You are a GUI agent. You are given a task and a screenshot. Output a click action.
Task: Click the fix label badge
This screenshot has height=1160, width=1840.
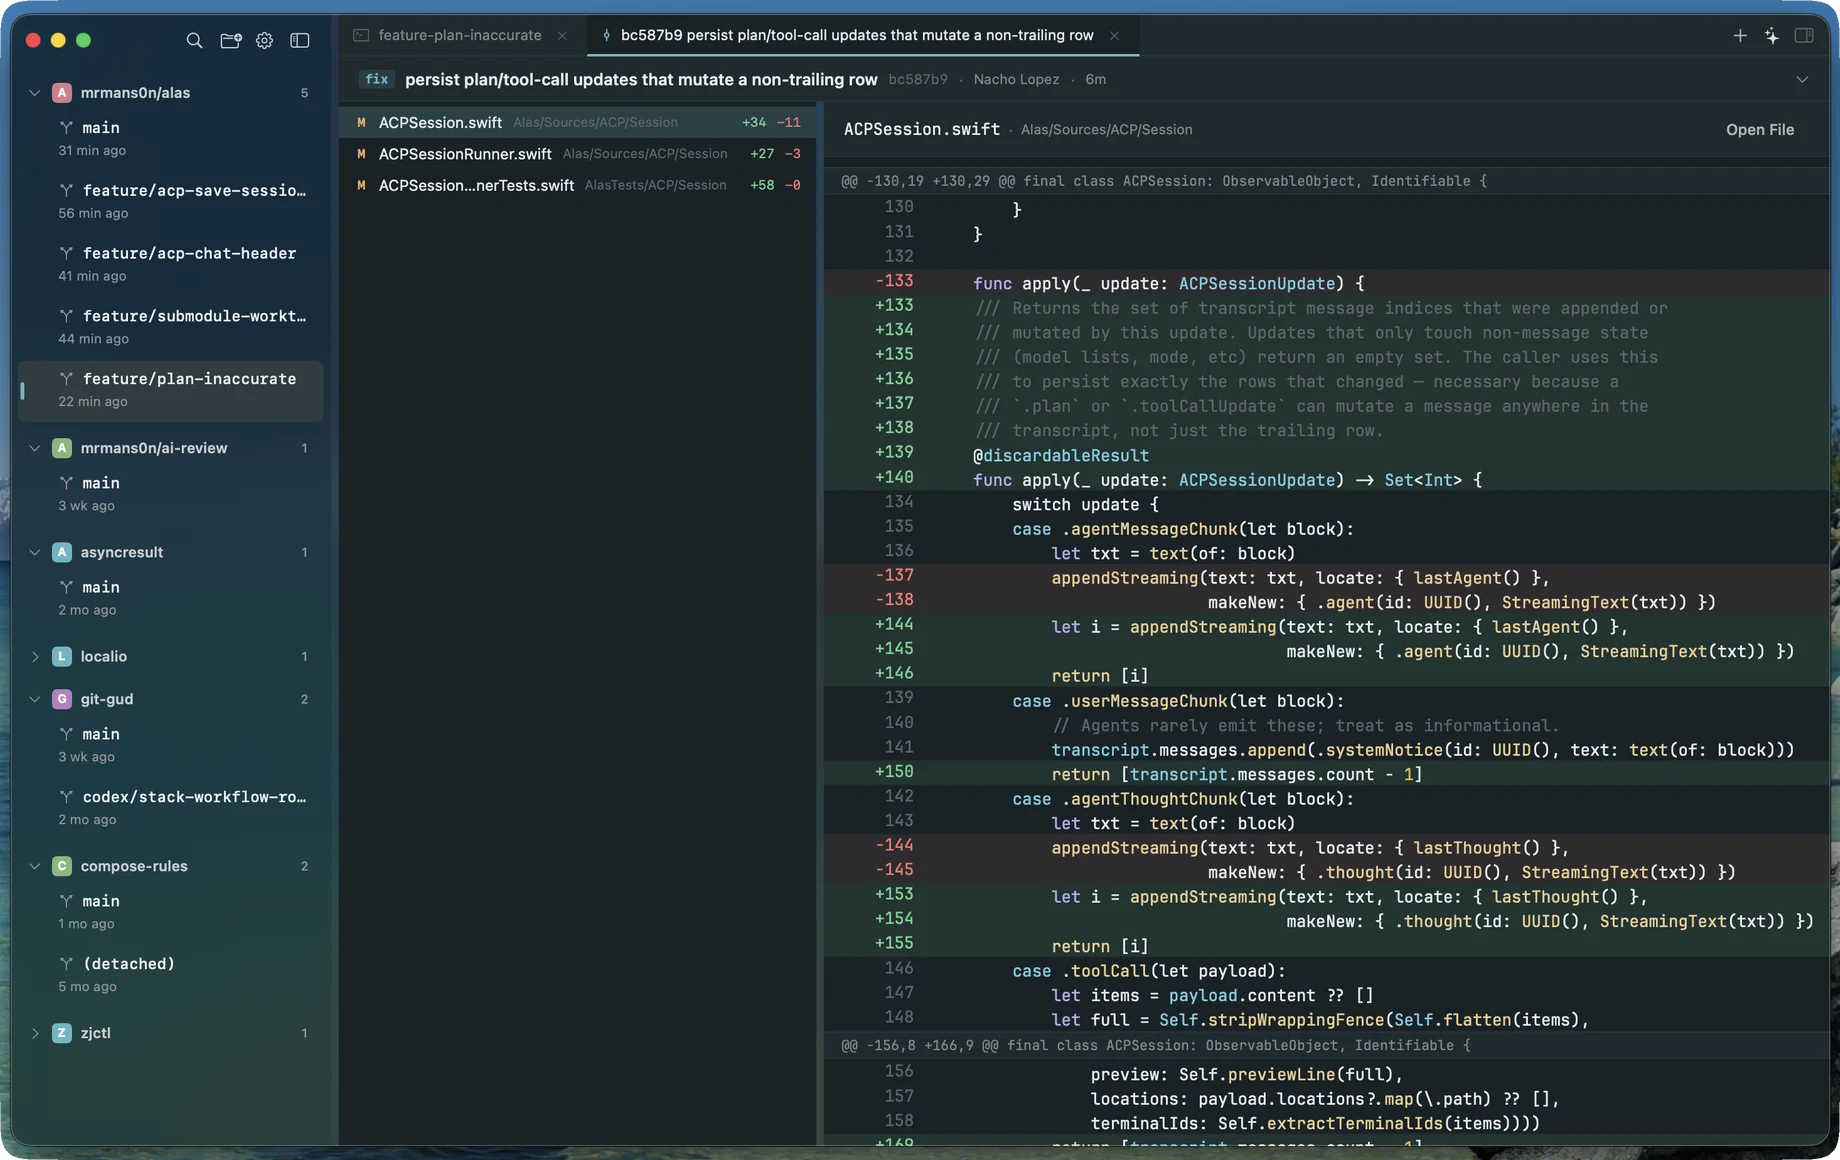377,79
